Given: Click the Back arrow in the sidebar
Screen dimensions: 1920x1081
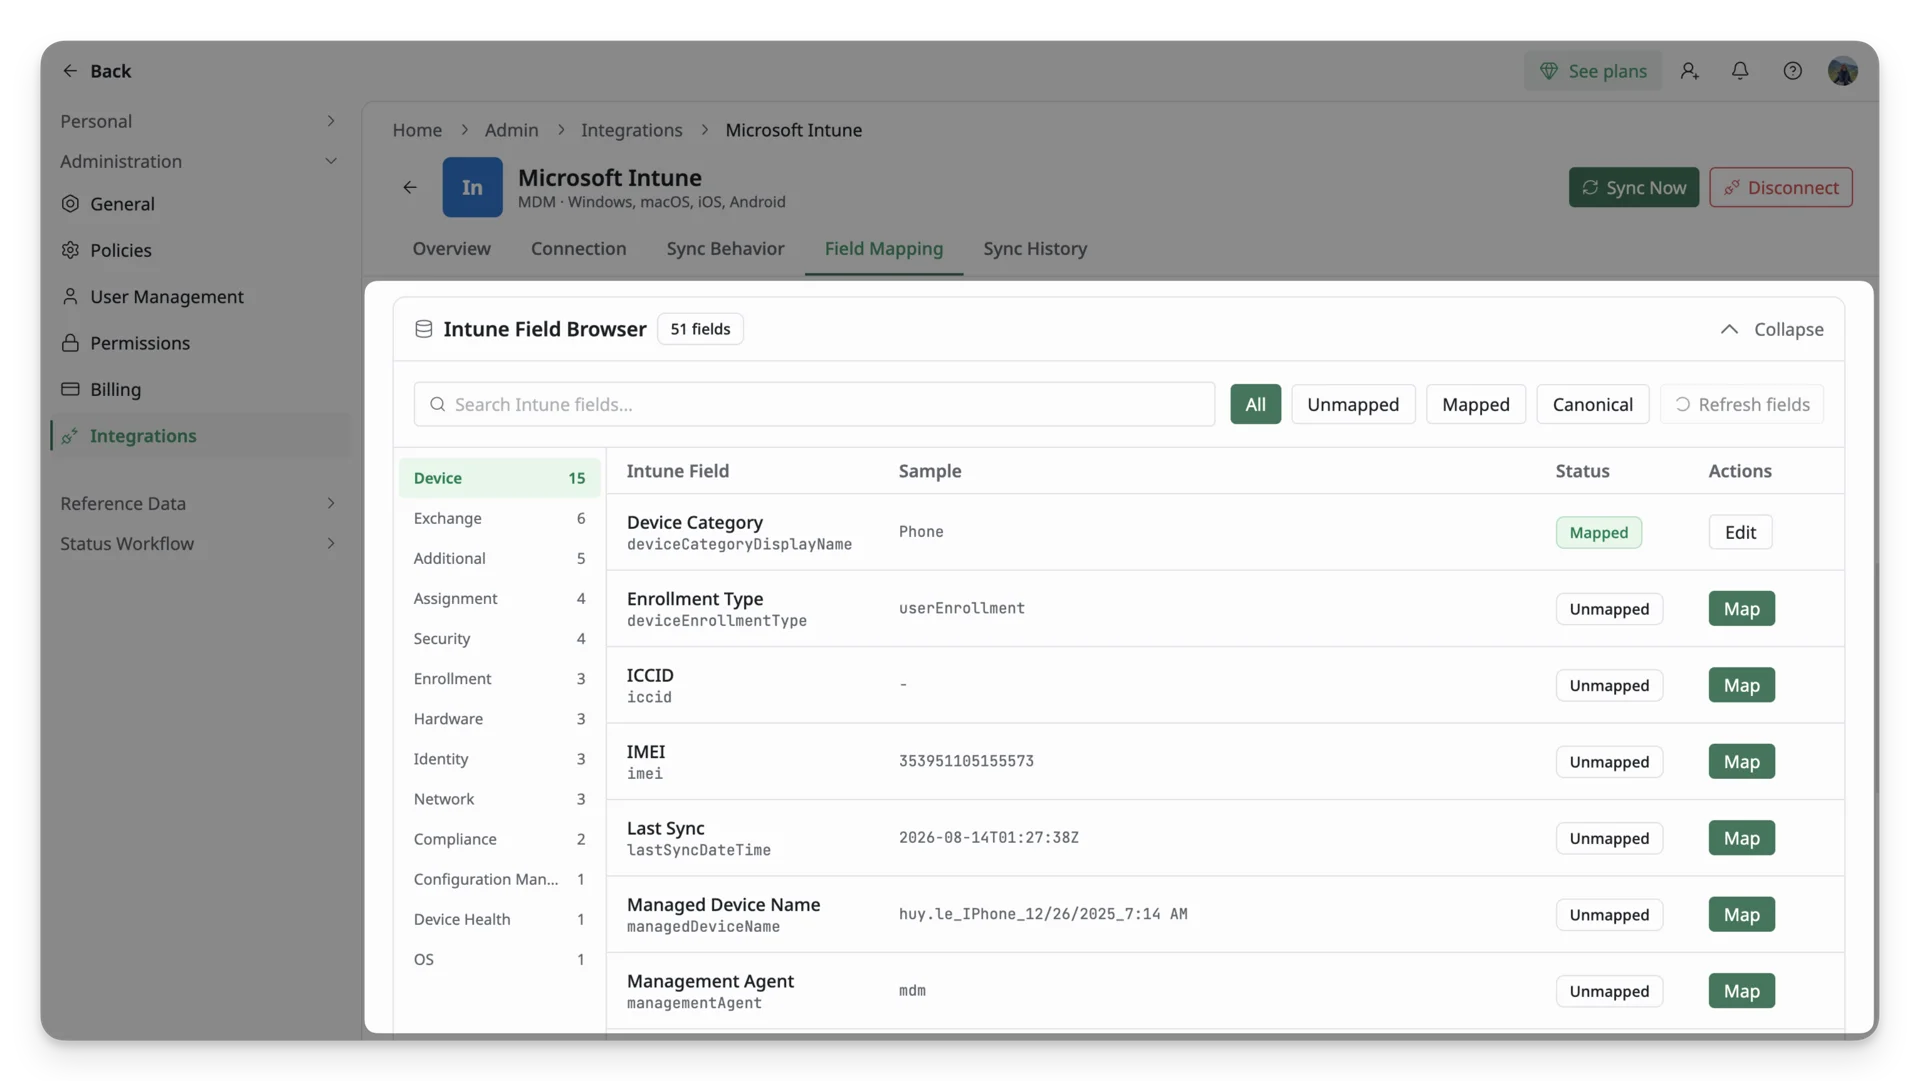Looking at the screenshot, I should pos(70,71).
